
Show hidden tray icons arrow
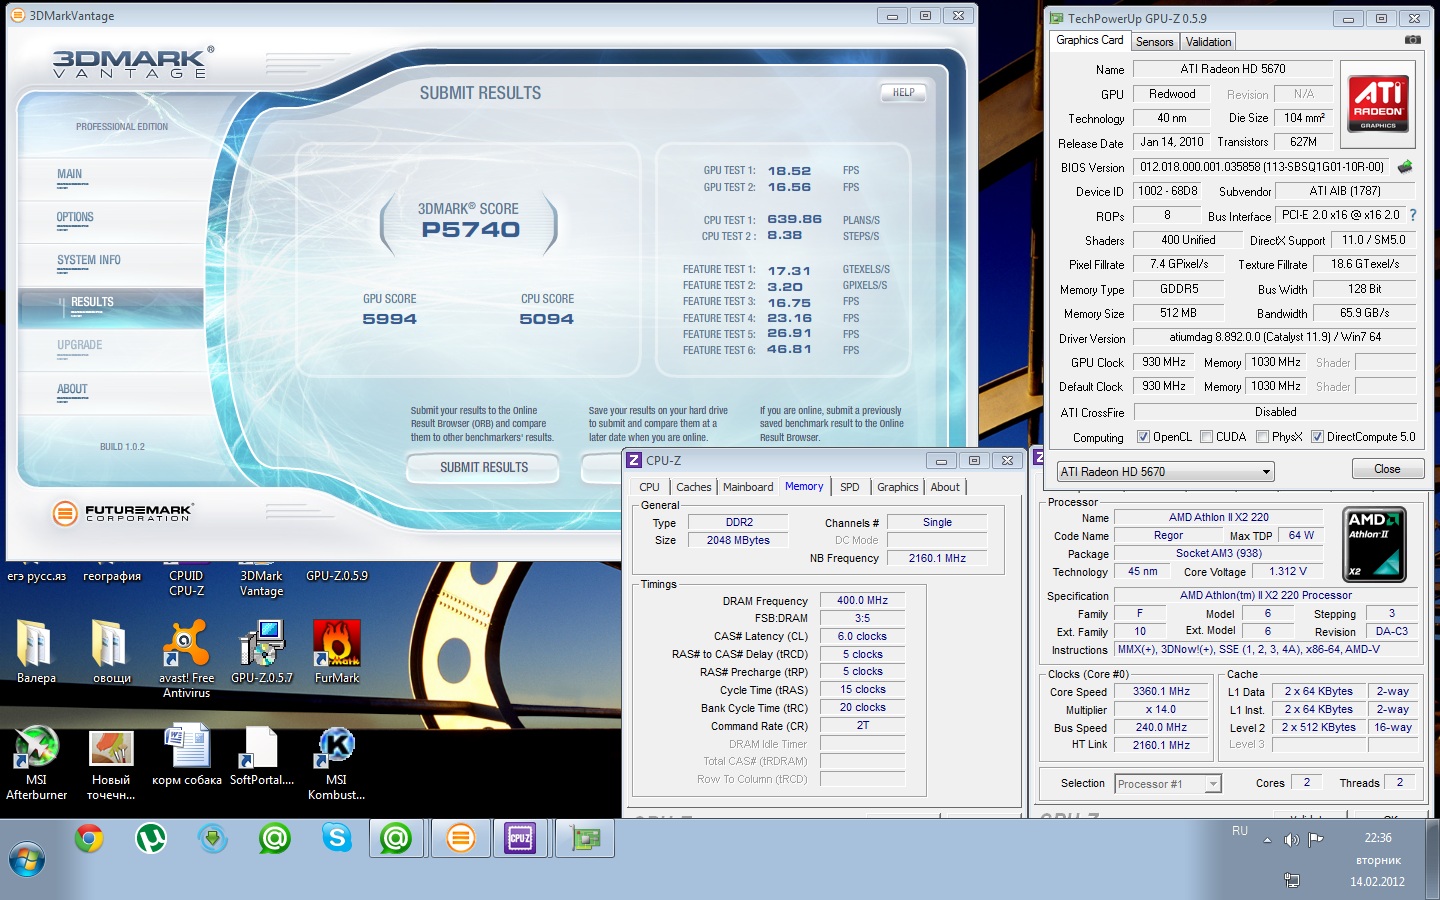point(1267,840)
